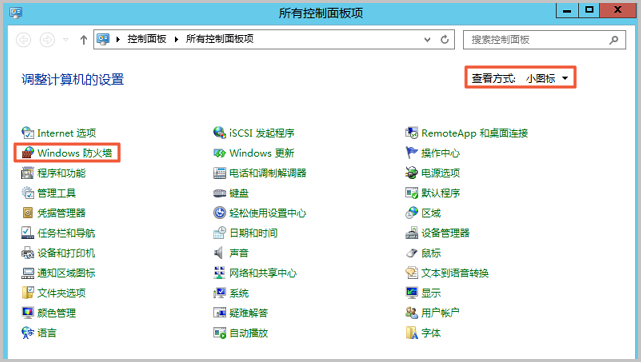641x362 pixels.
Task: Click the 通知区域图标 icon
Action: click(27, 273)
